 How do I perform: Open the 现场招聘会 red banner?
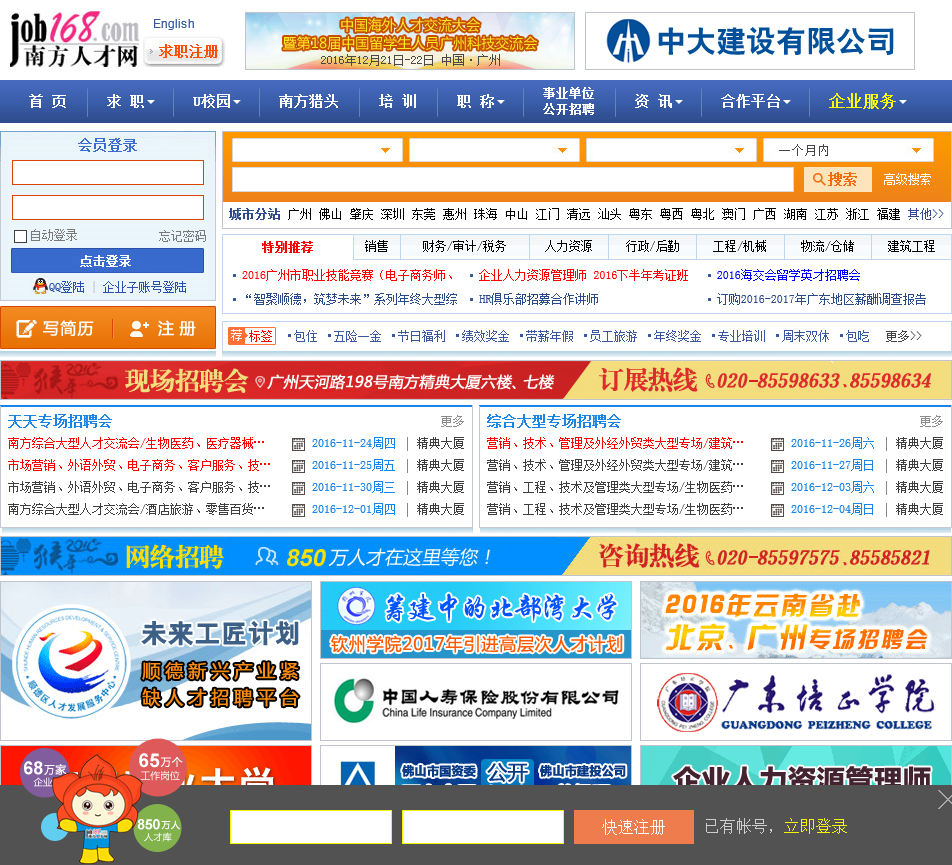476,380
